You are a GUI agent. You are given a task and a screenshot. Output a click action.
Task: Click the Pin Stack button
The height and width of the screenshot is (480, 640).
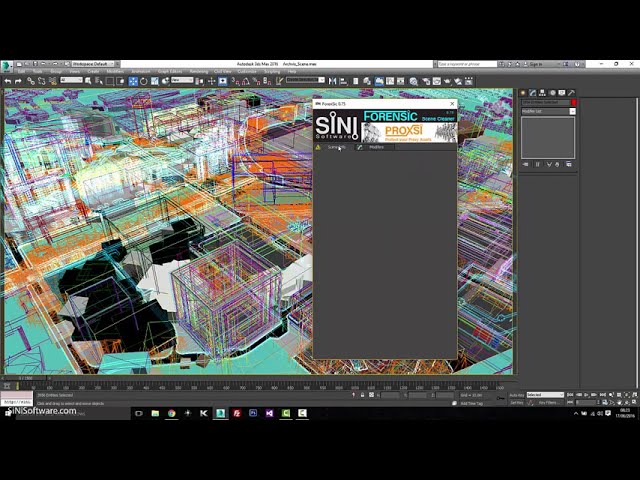coord(526,164)
